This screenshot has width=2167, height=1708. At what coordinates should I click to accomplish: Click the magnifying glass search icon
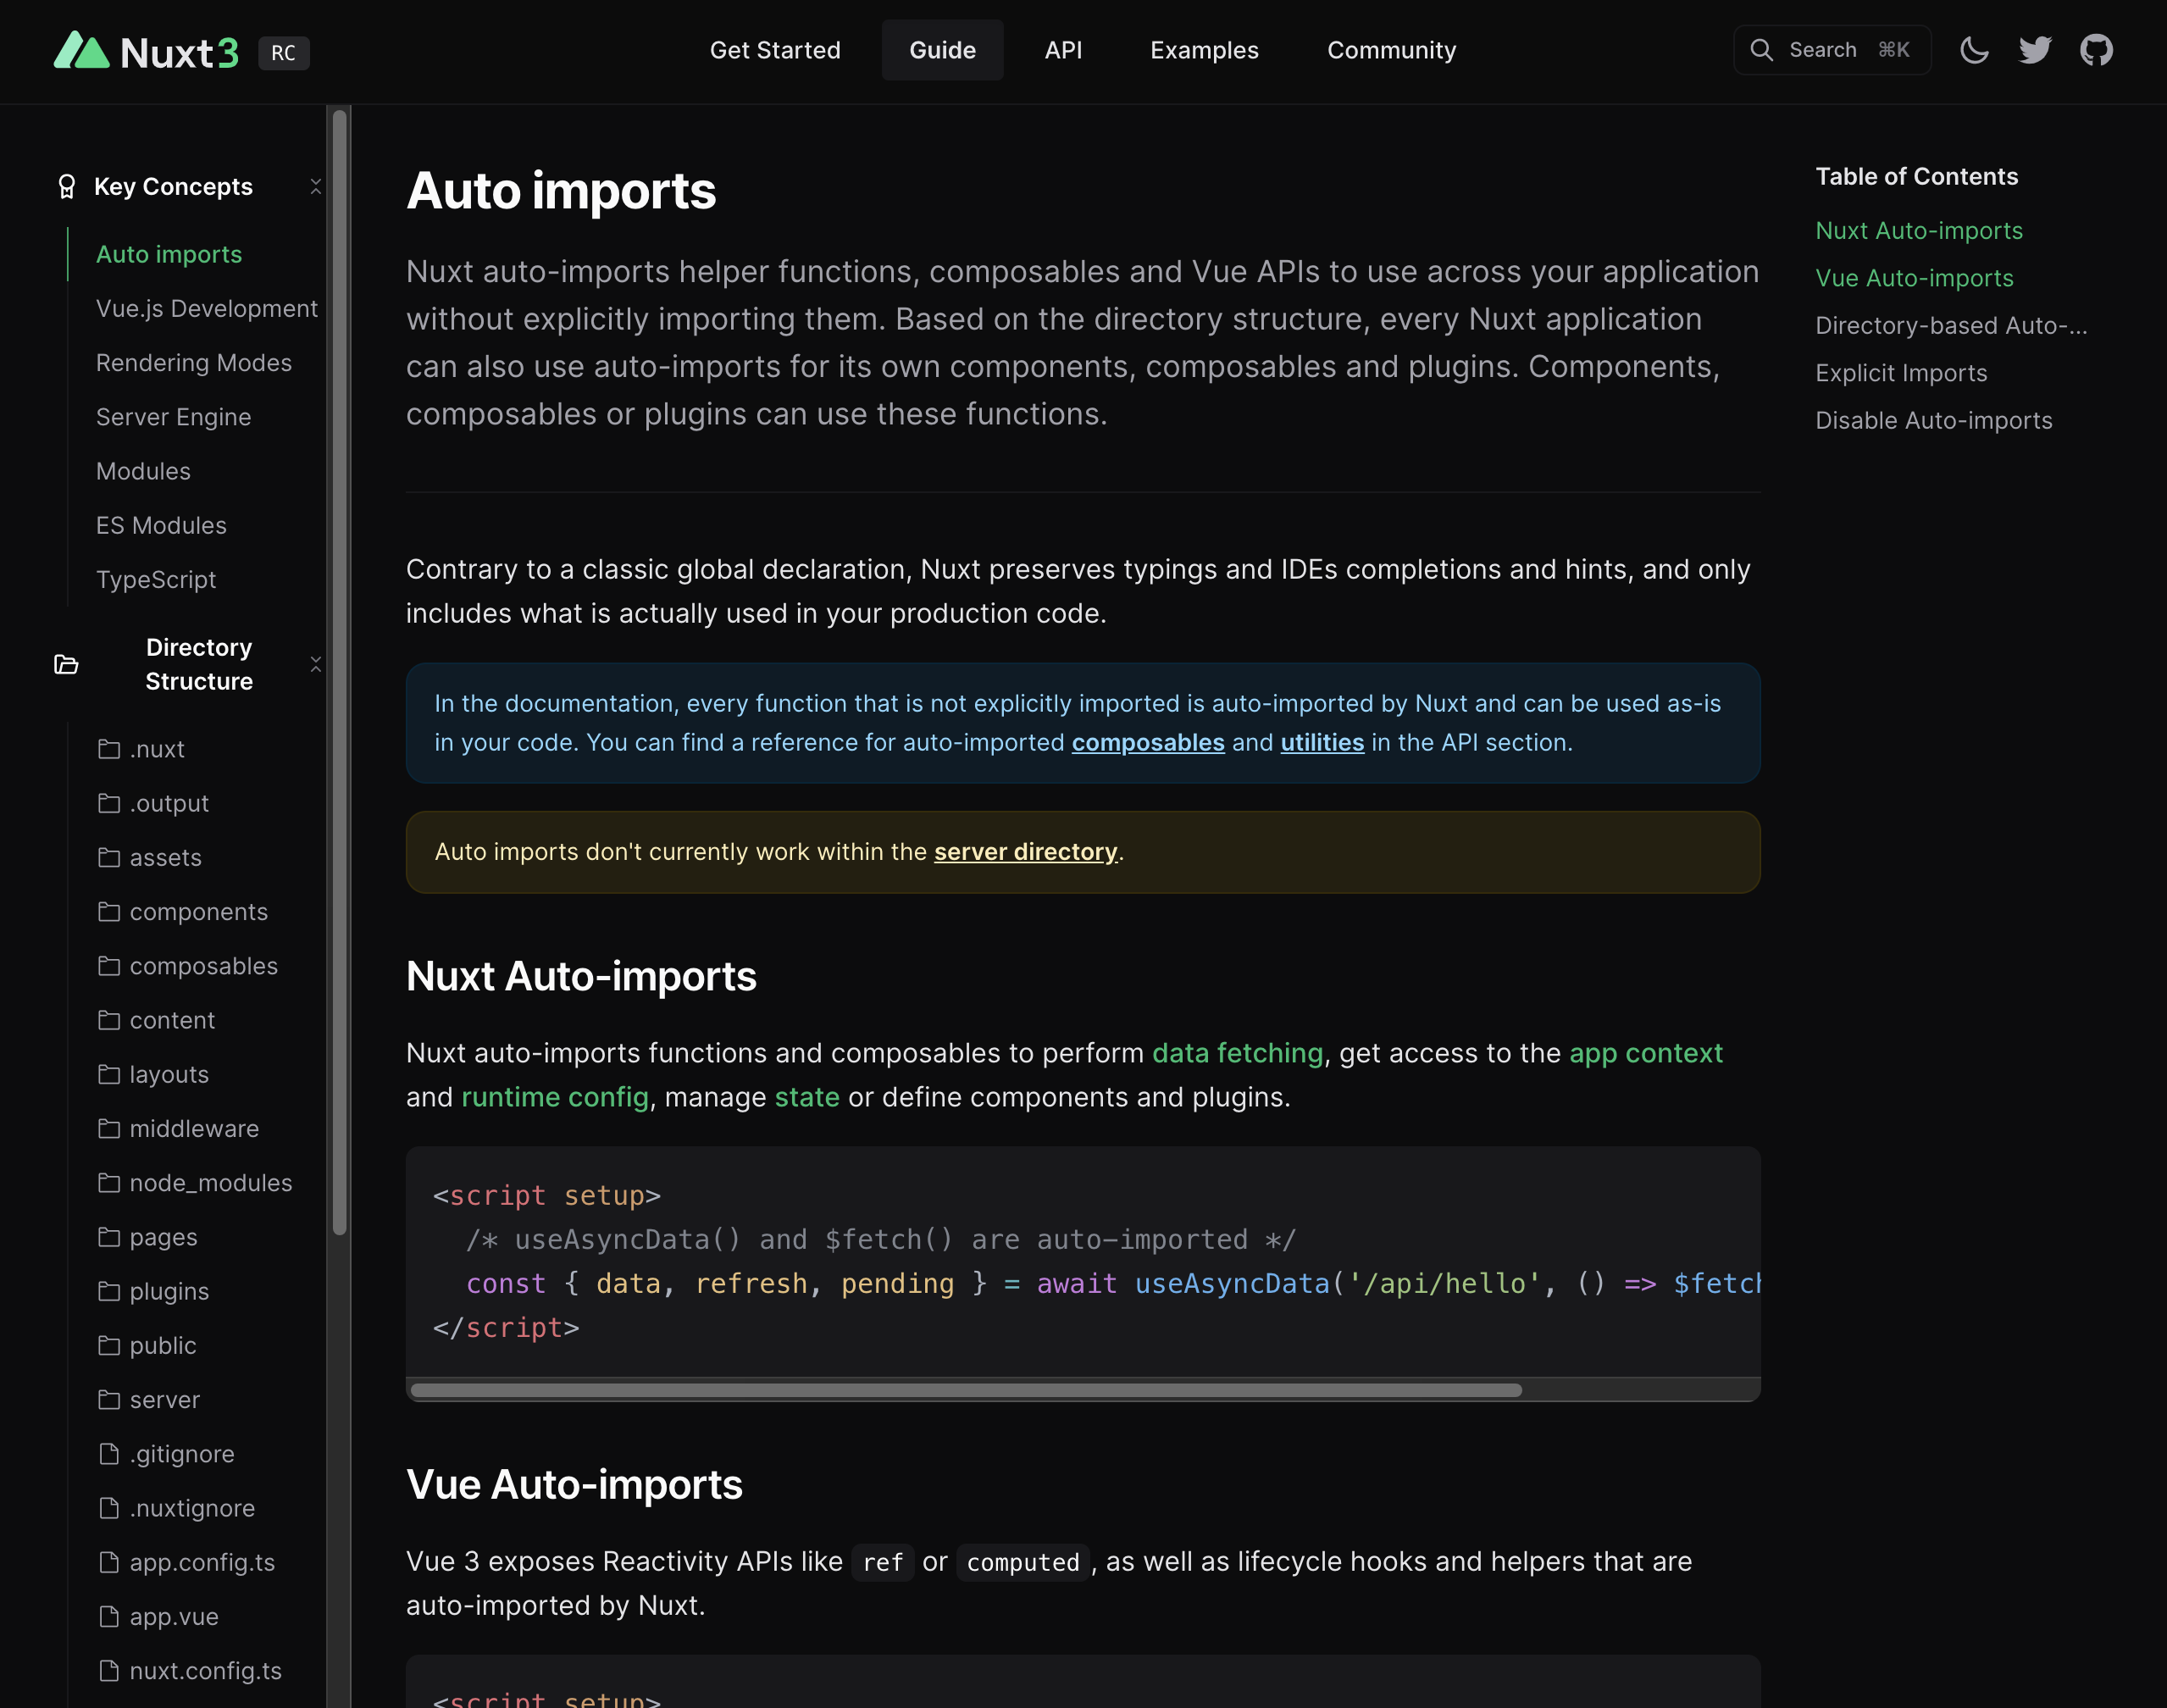(x=1763, y=49)
